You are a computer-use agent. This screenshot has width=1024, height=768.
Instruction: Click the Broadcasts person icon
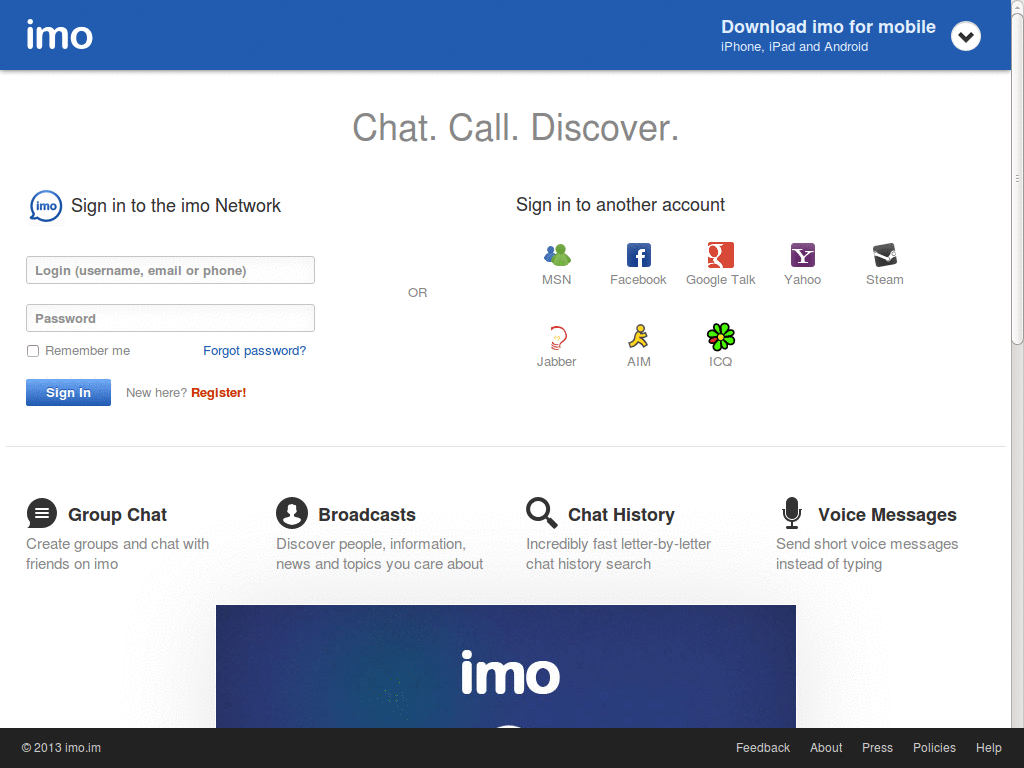tap(292, 513)
